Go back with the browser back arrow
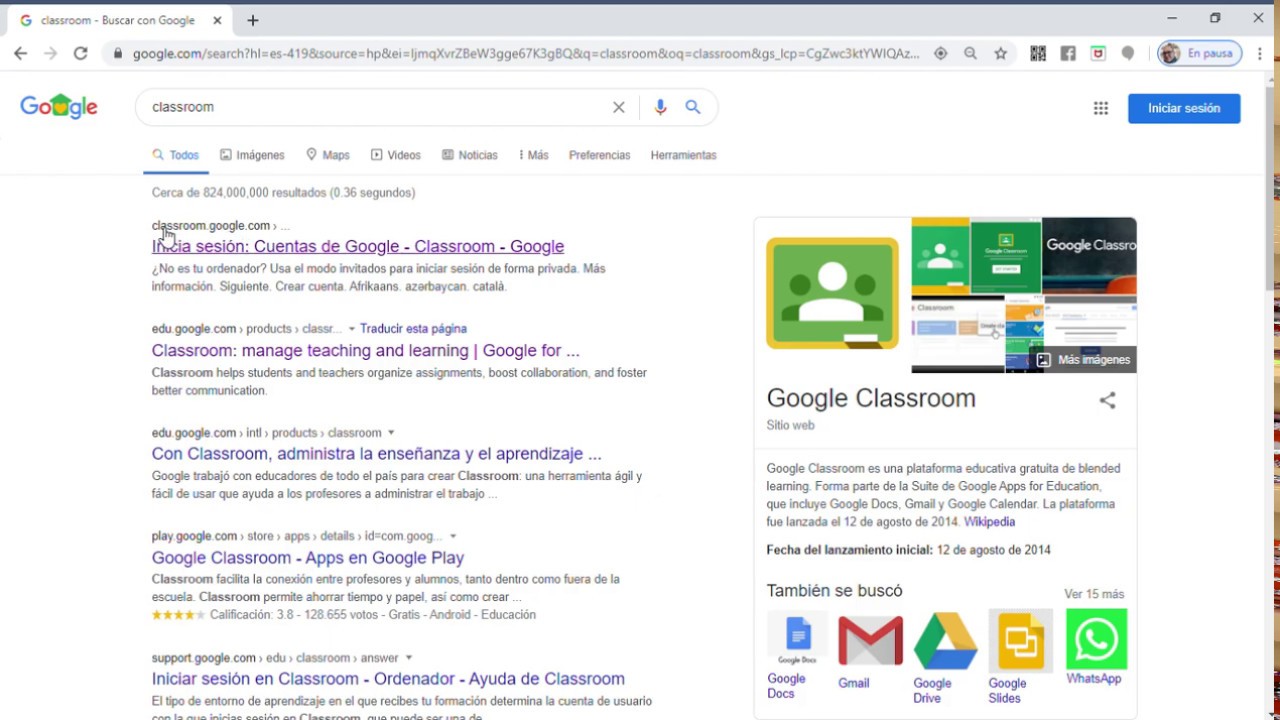This screenshot has width=1280, height=720. 21,53
